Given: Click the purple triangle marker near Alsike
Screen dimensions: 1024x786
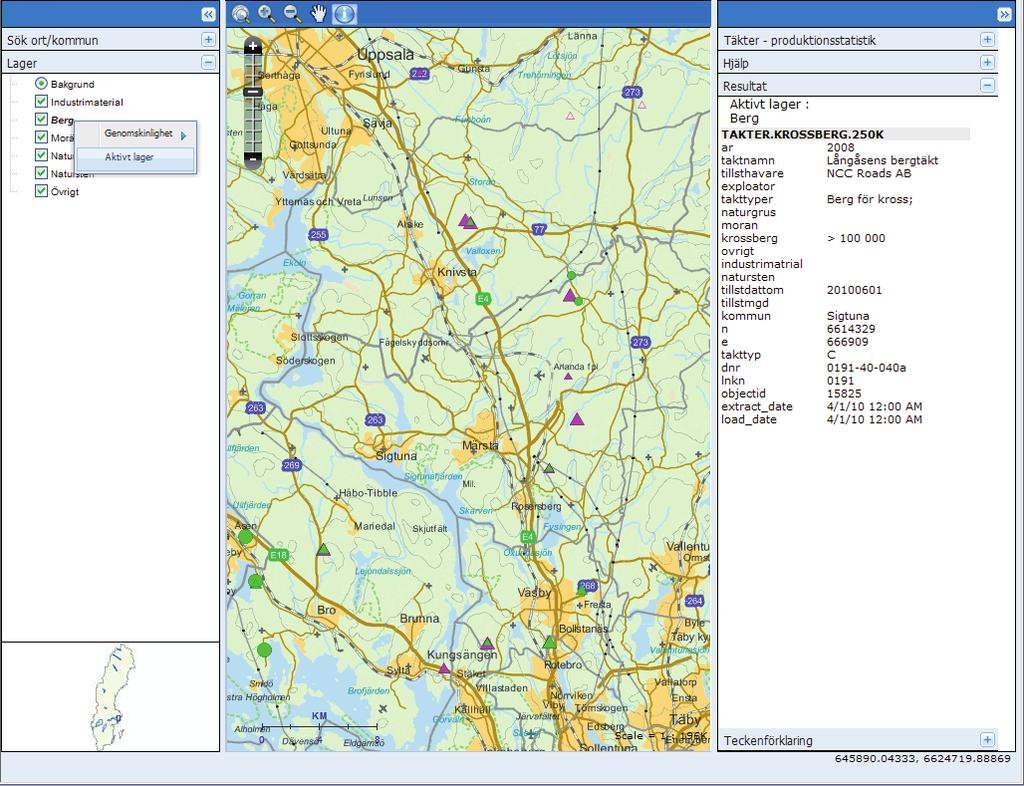Looking at the screenshot, I should (x=466, y=221).
